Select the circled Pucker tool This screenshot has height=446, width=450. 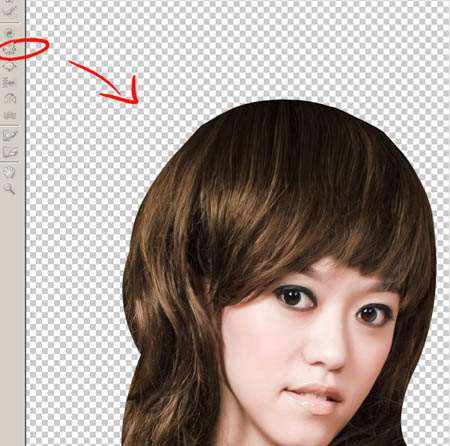[x=9, y=49]
